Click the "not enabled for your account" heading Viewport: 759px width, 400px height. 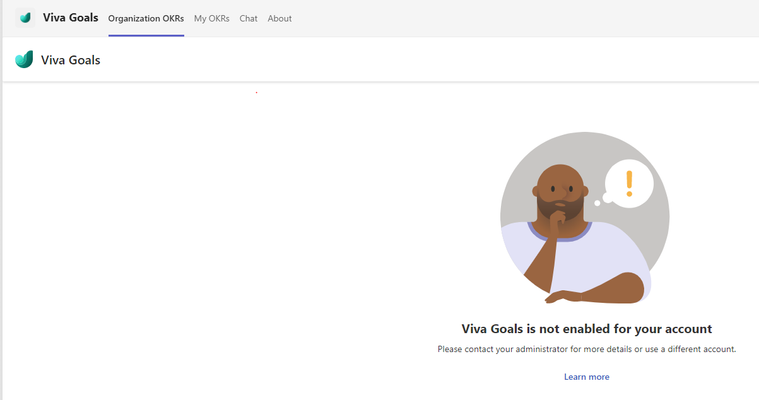point(587,329)
